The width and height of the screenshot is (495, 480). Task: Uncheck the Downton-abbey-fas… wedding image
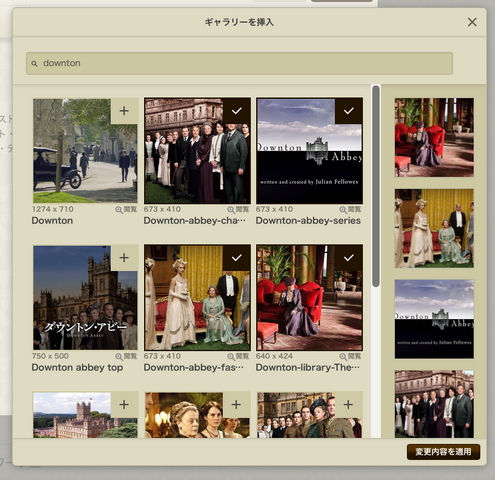237,258
